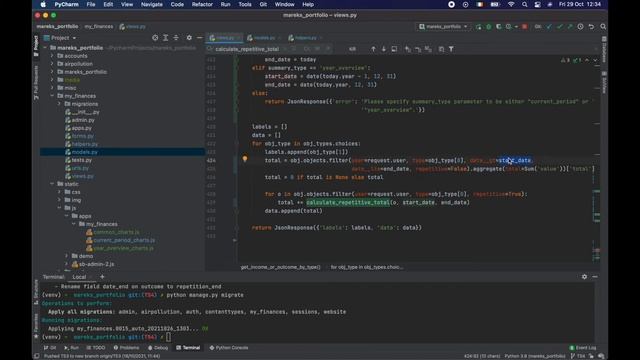
Task: Click the Debug tool window button
Action: point(158,348)
